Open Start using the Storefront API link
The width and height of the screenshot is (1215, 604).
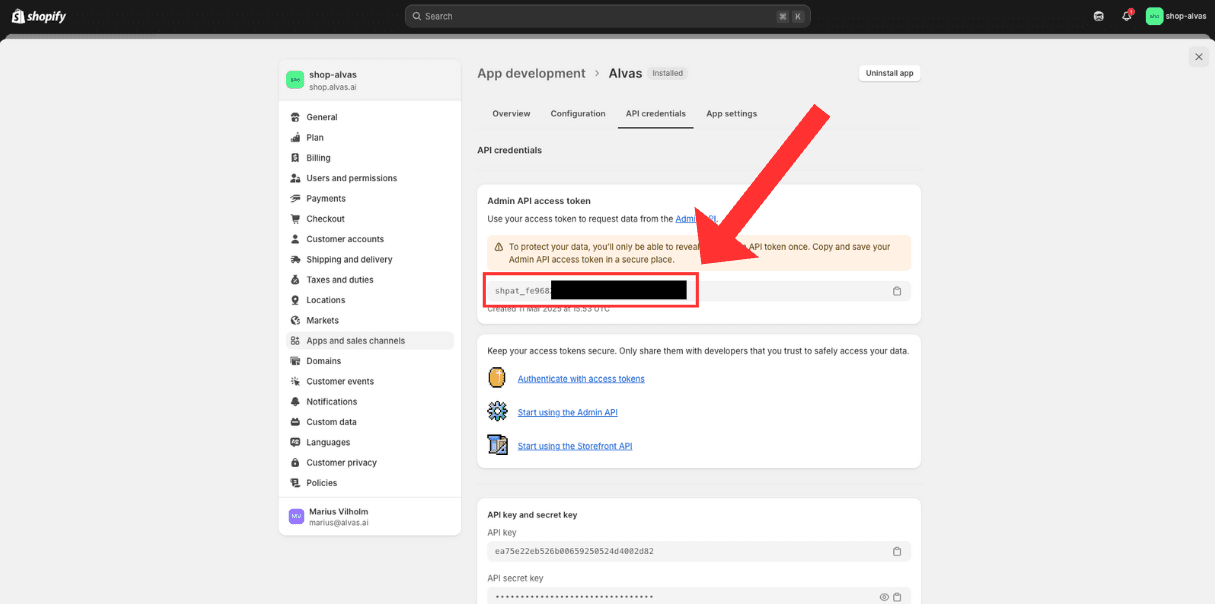click(x=575, y=446)
